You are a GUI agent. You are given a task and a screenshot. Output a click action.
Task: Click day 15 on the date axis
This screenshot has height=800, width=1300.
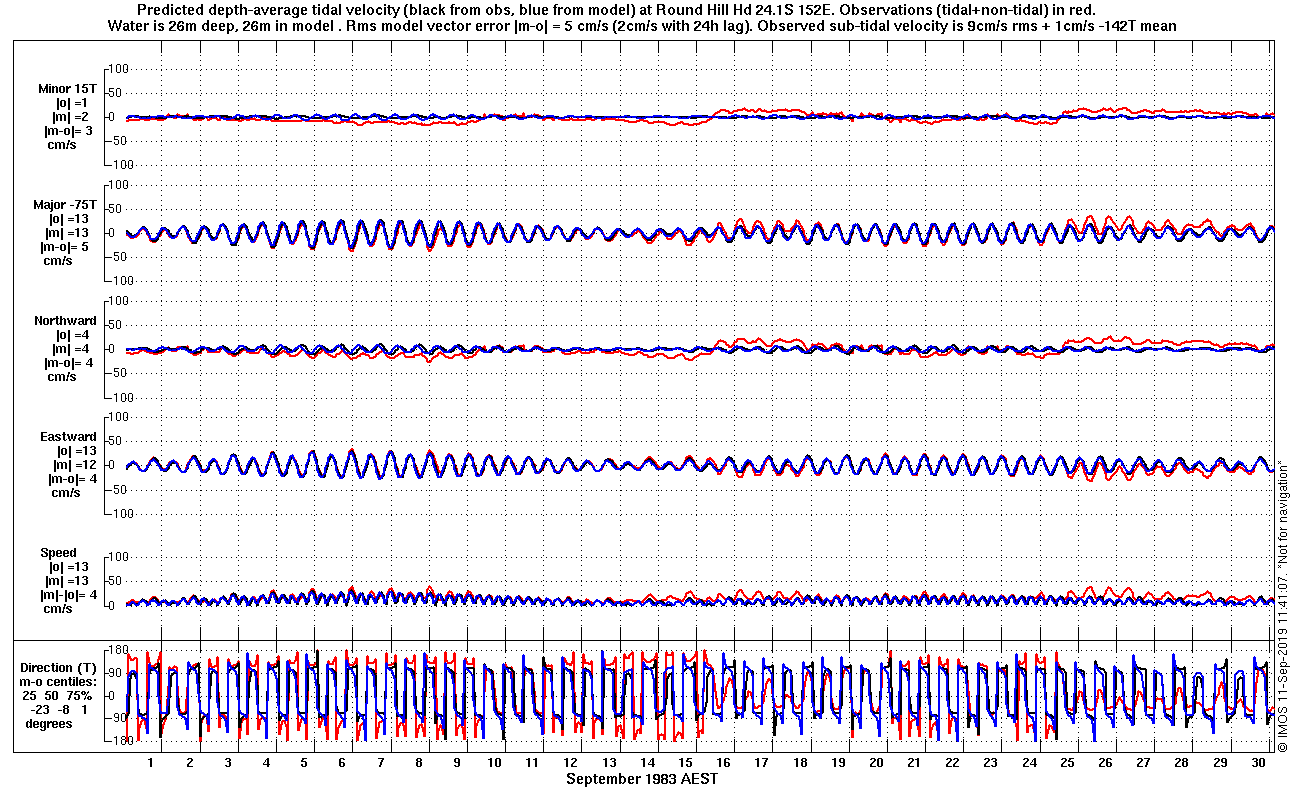click(x=686, y=763)
